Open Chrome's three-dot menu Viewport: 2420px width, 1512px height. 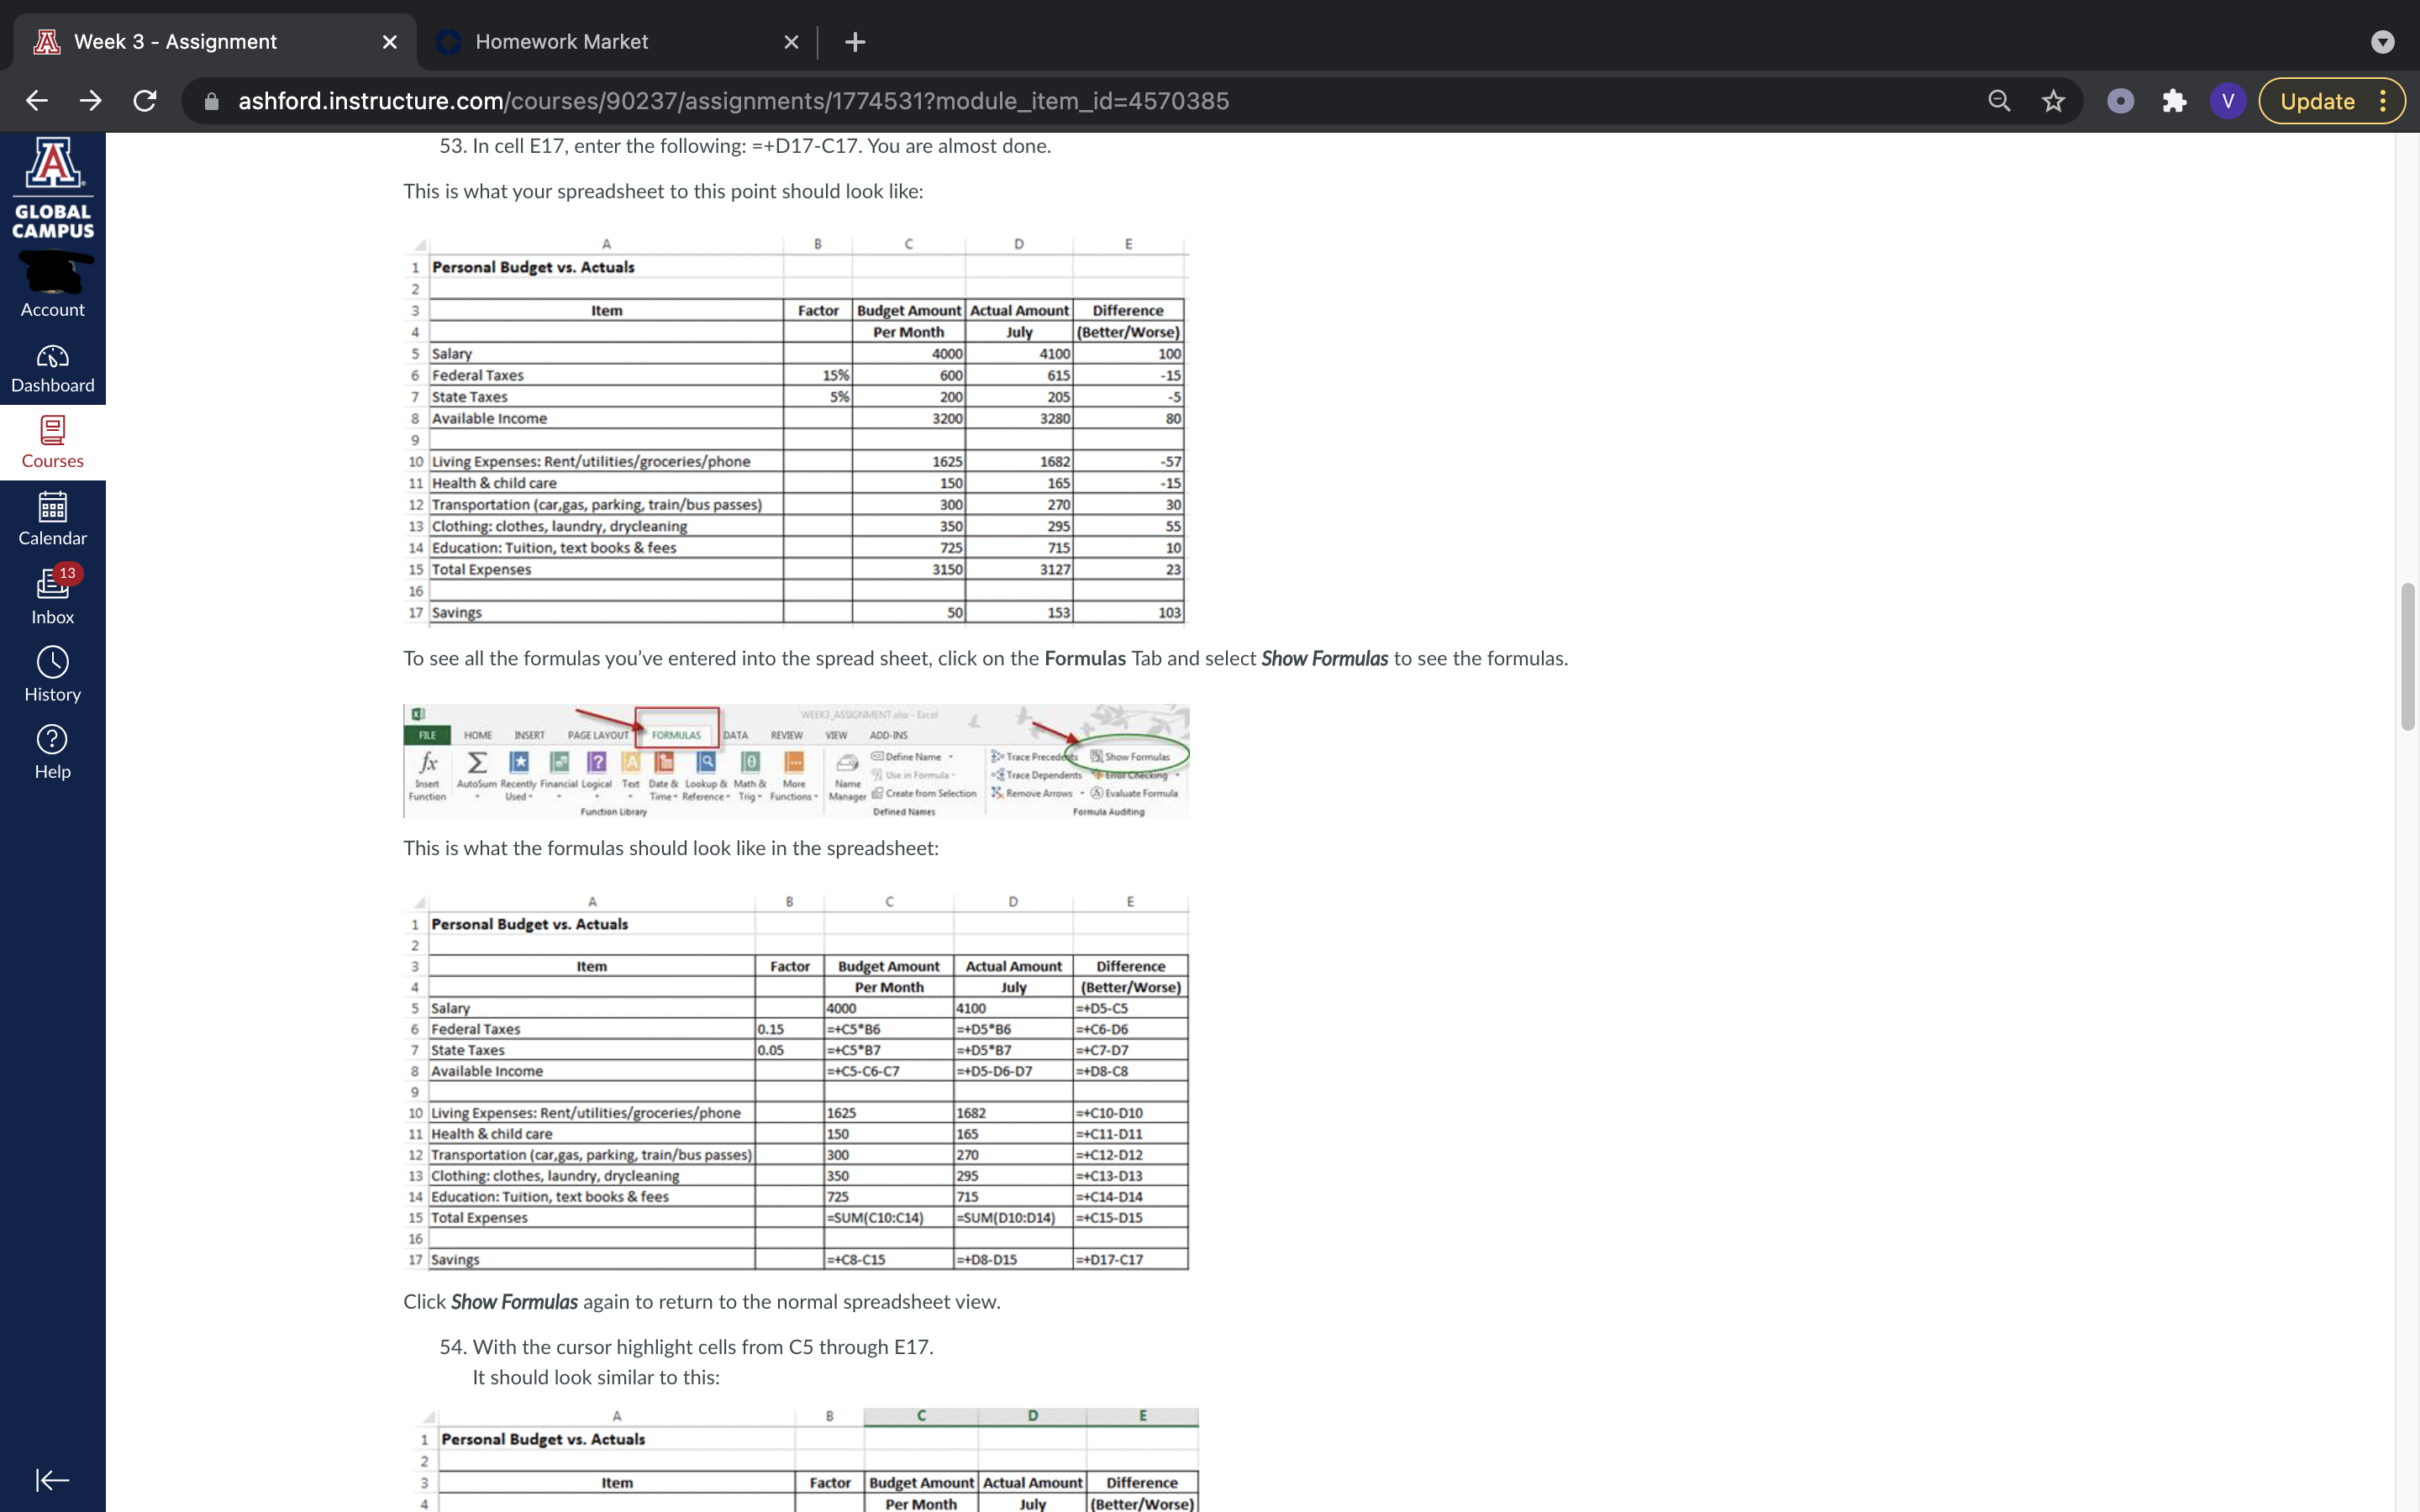tap(2383, 101)
